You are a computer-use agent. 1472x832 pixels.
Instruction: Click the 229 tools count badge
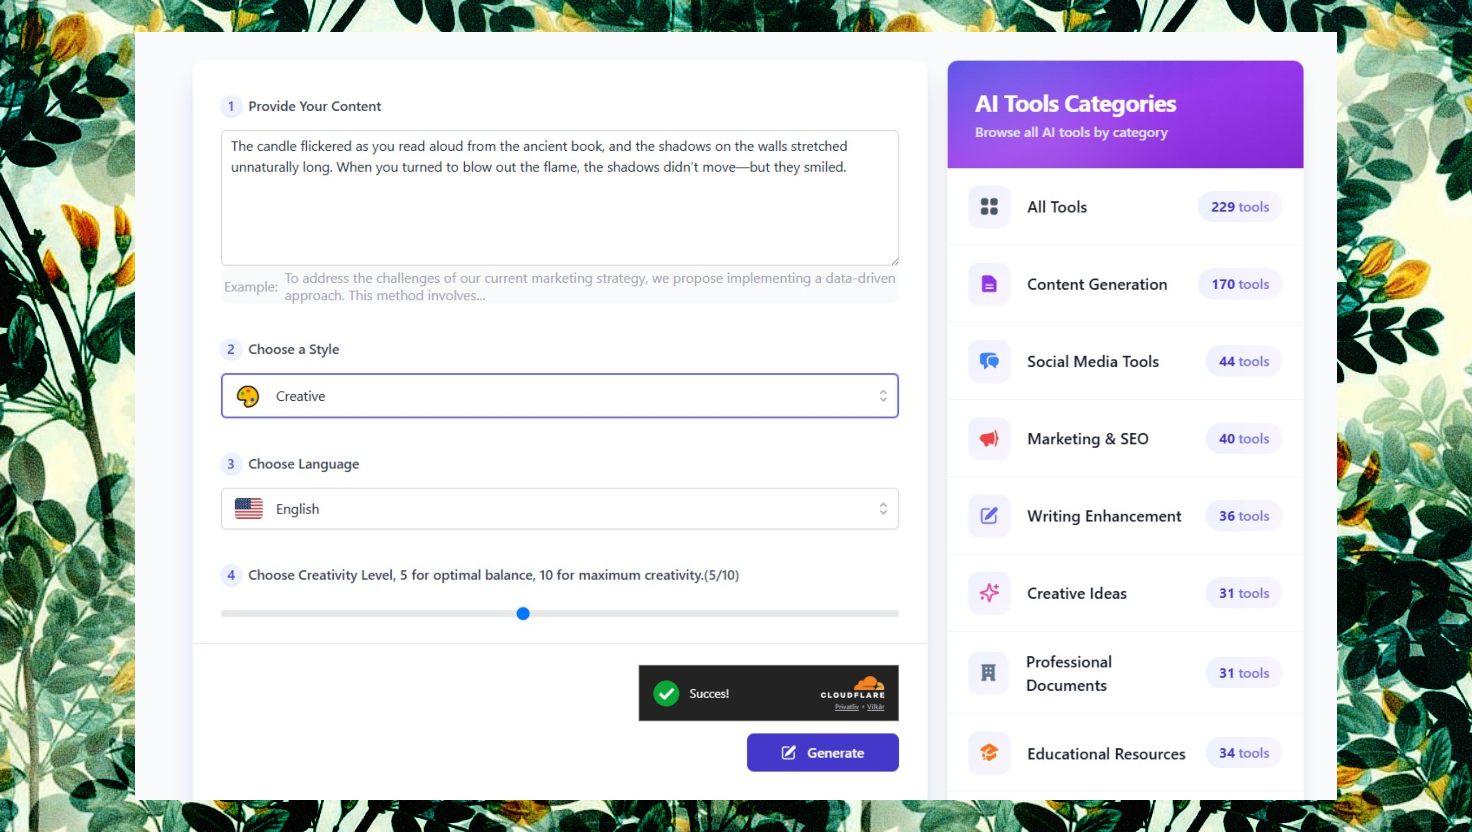pos(1239,207)
